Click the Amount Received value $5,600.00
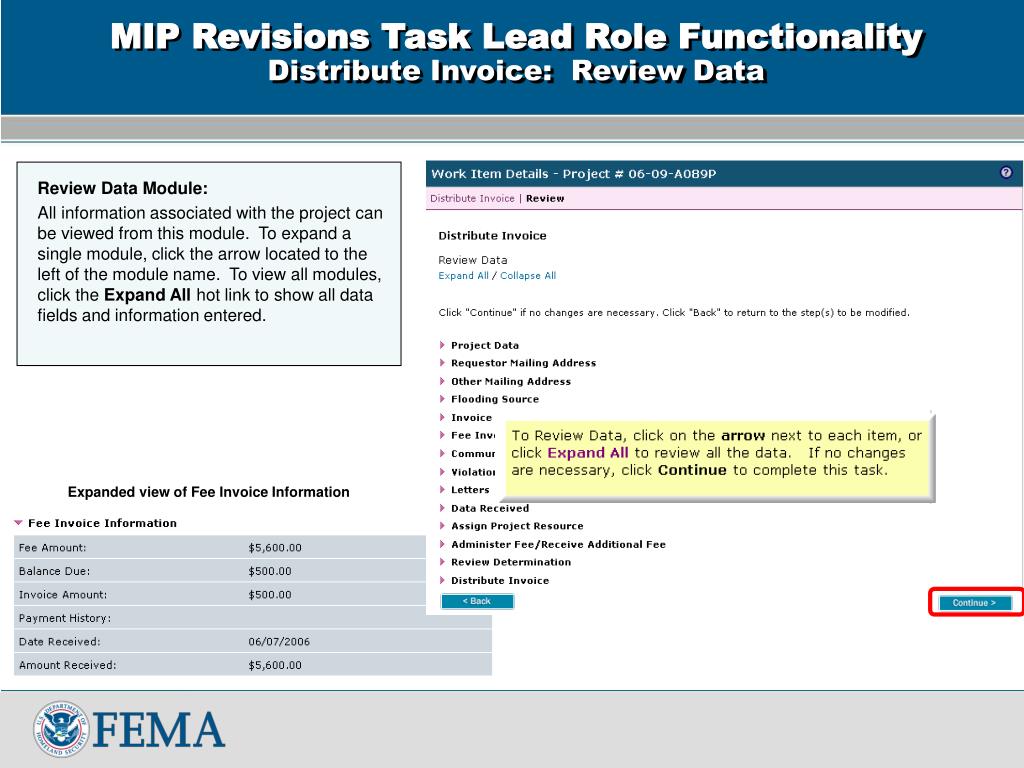Screen dimensions: 1024x768 [x=275, y=665]
